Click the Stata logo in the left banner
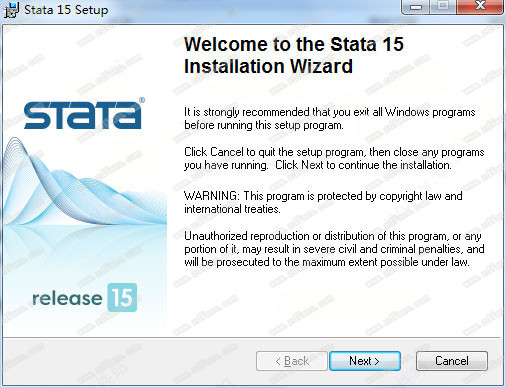This screenshot has width=506, height=388. [83, 113]
